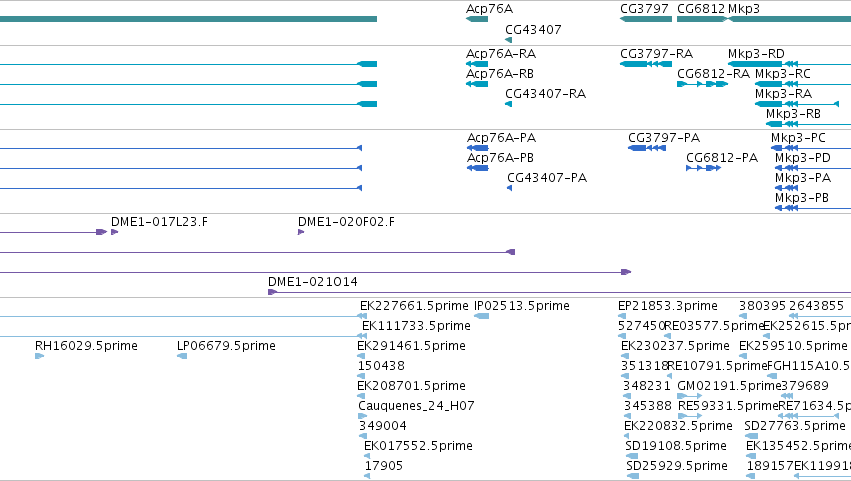Select EST EK259510.5prime

tap(793, 346)
